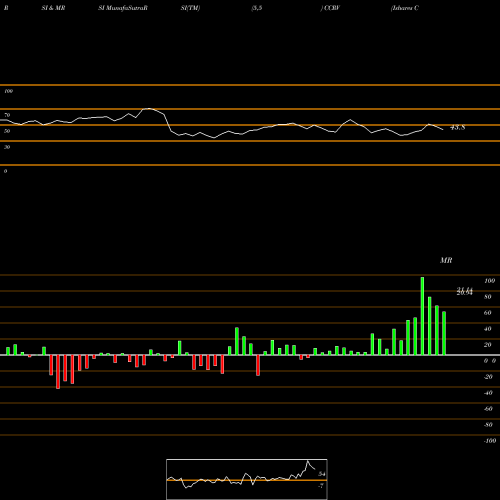Select the MR axis label -60
The width and height of the screenshot is (500, 500).
point(488,409)
